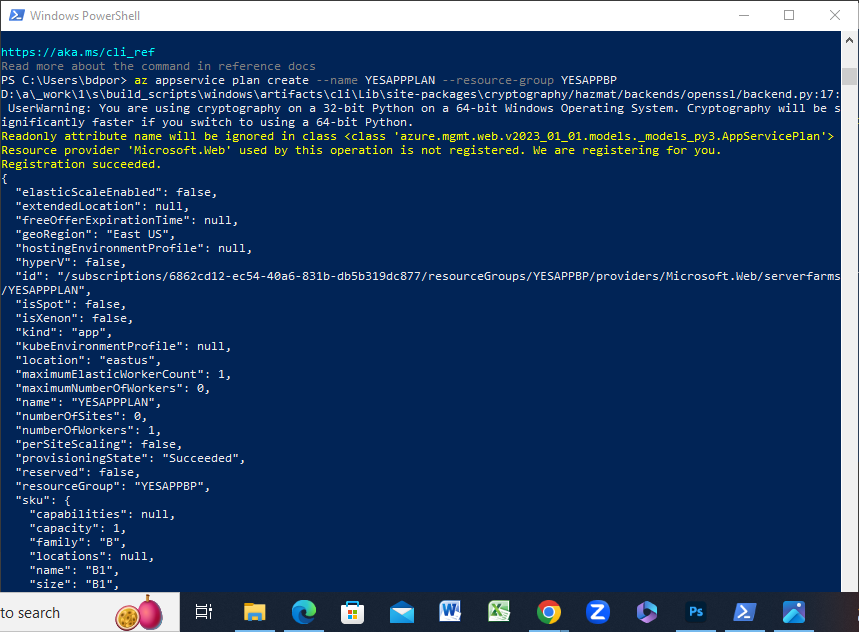Click the taskbar search box
Image resolution: width=859 pixels, height=632 pixels.
(x=89, y=612)
